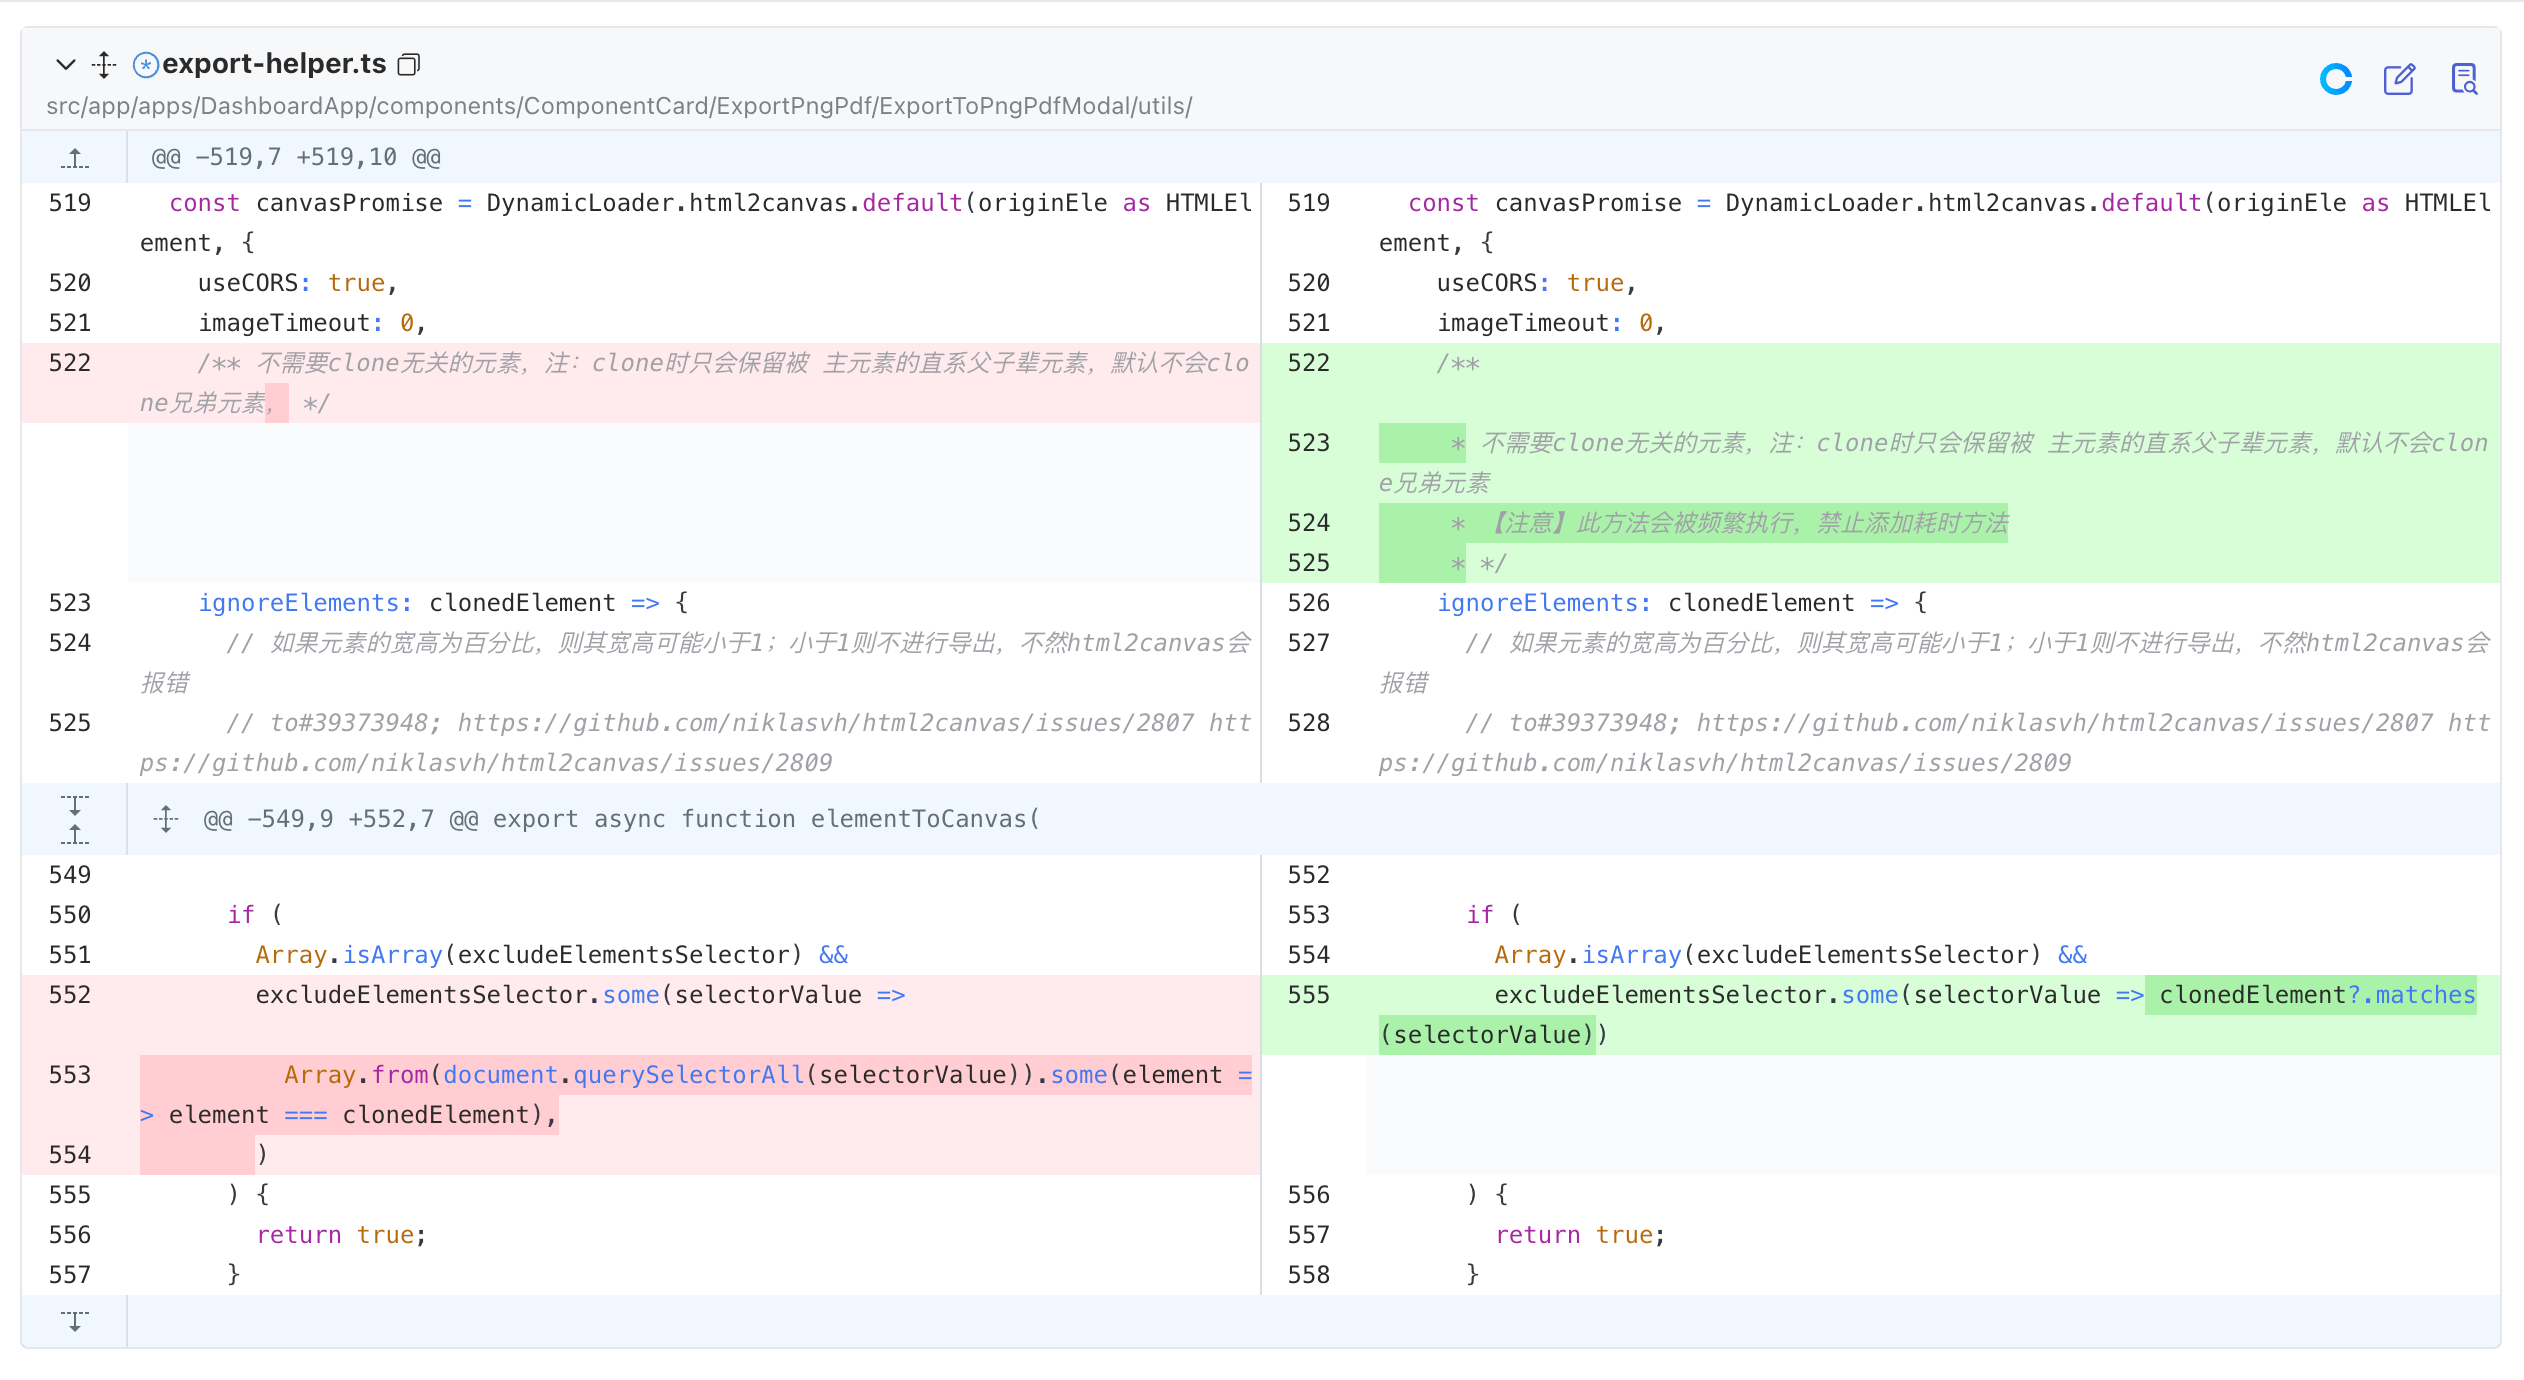The image size is (2524, 1380).
Task: Click the blue refresh icon in the header
Action: point(2336,79)
